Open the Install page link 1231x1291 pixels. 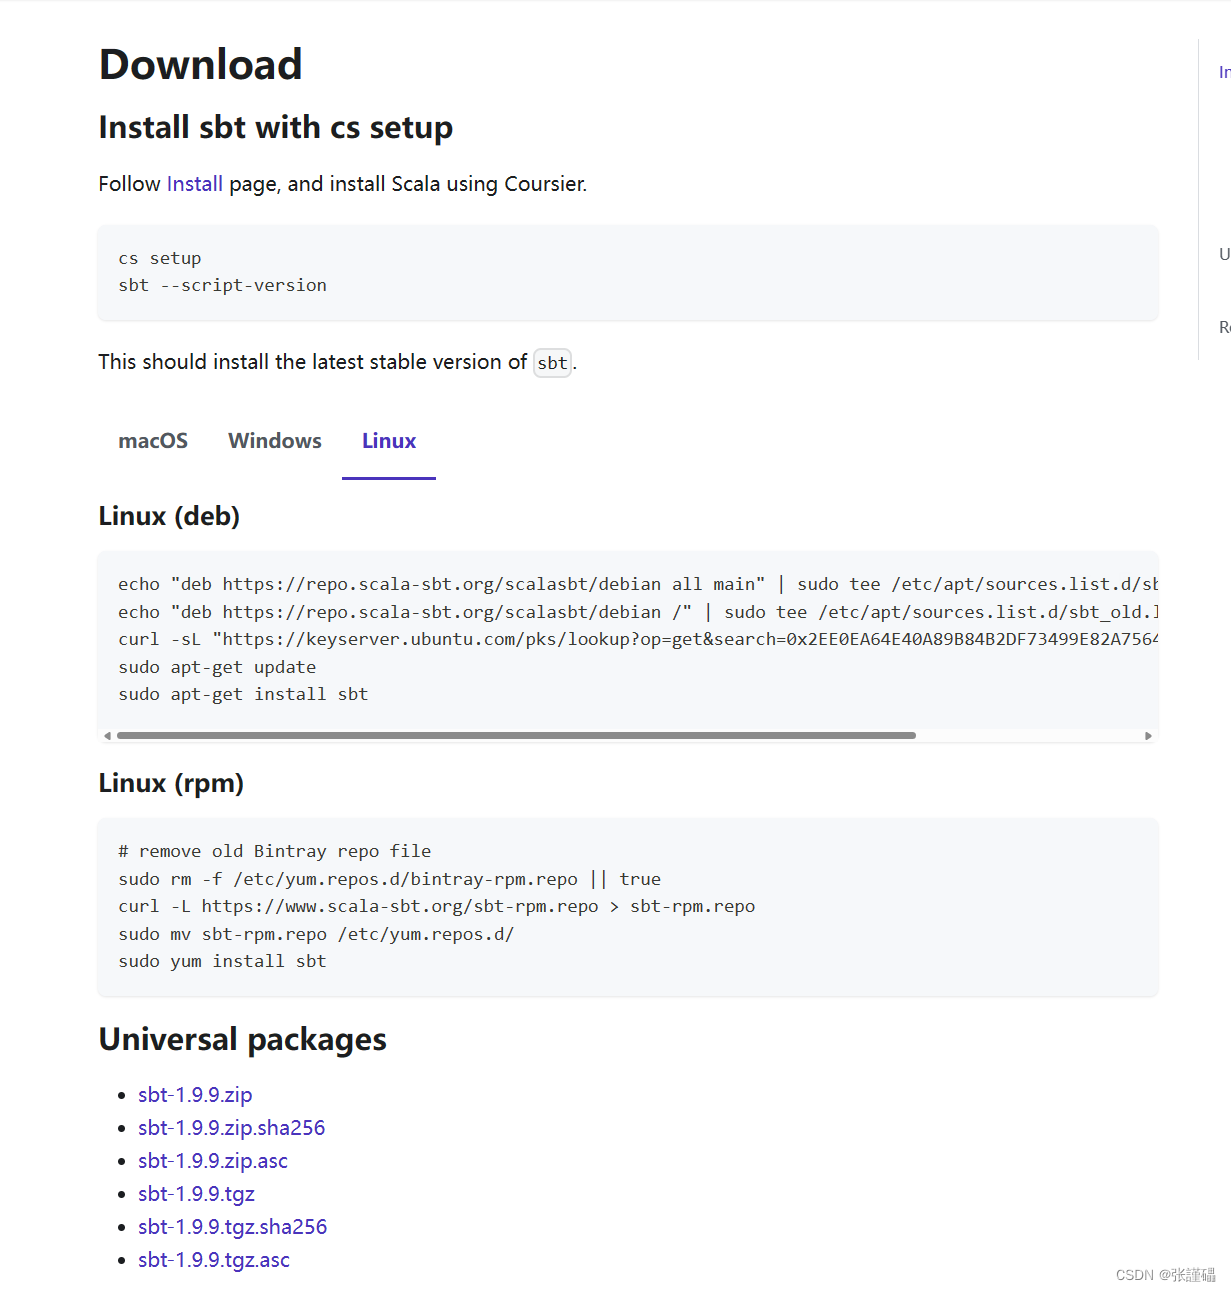pyautogui.click(x=194, y=184)
